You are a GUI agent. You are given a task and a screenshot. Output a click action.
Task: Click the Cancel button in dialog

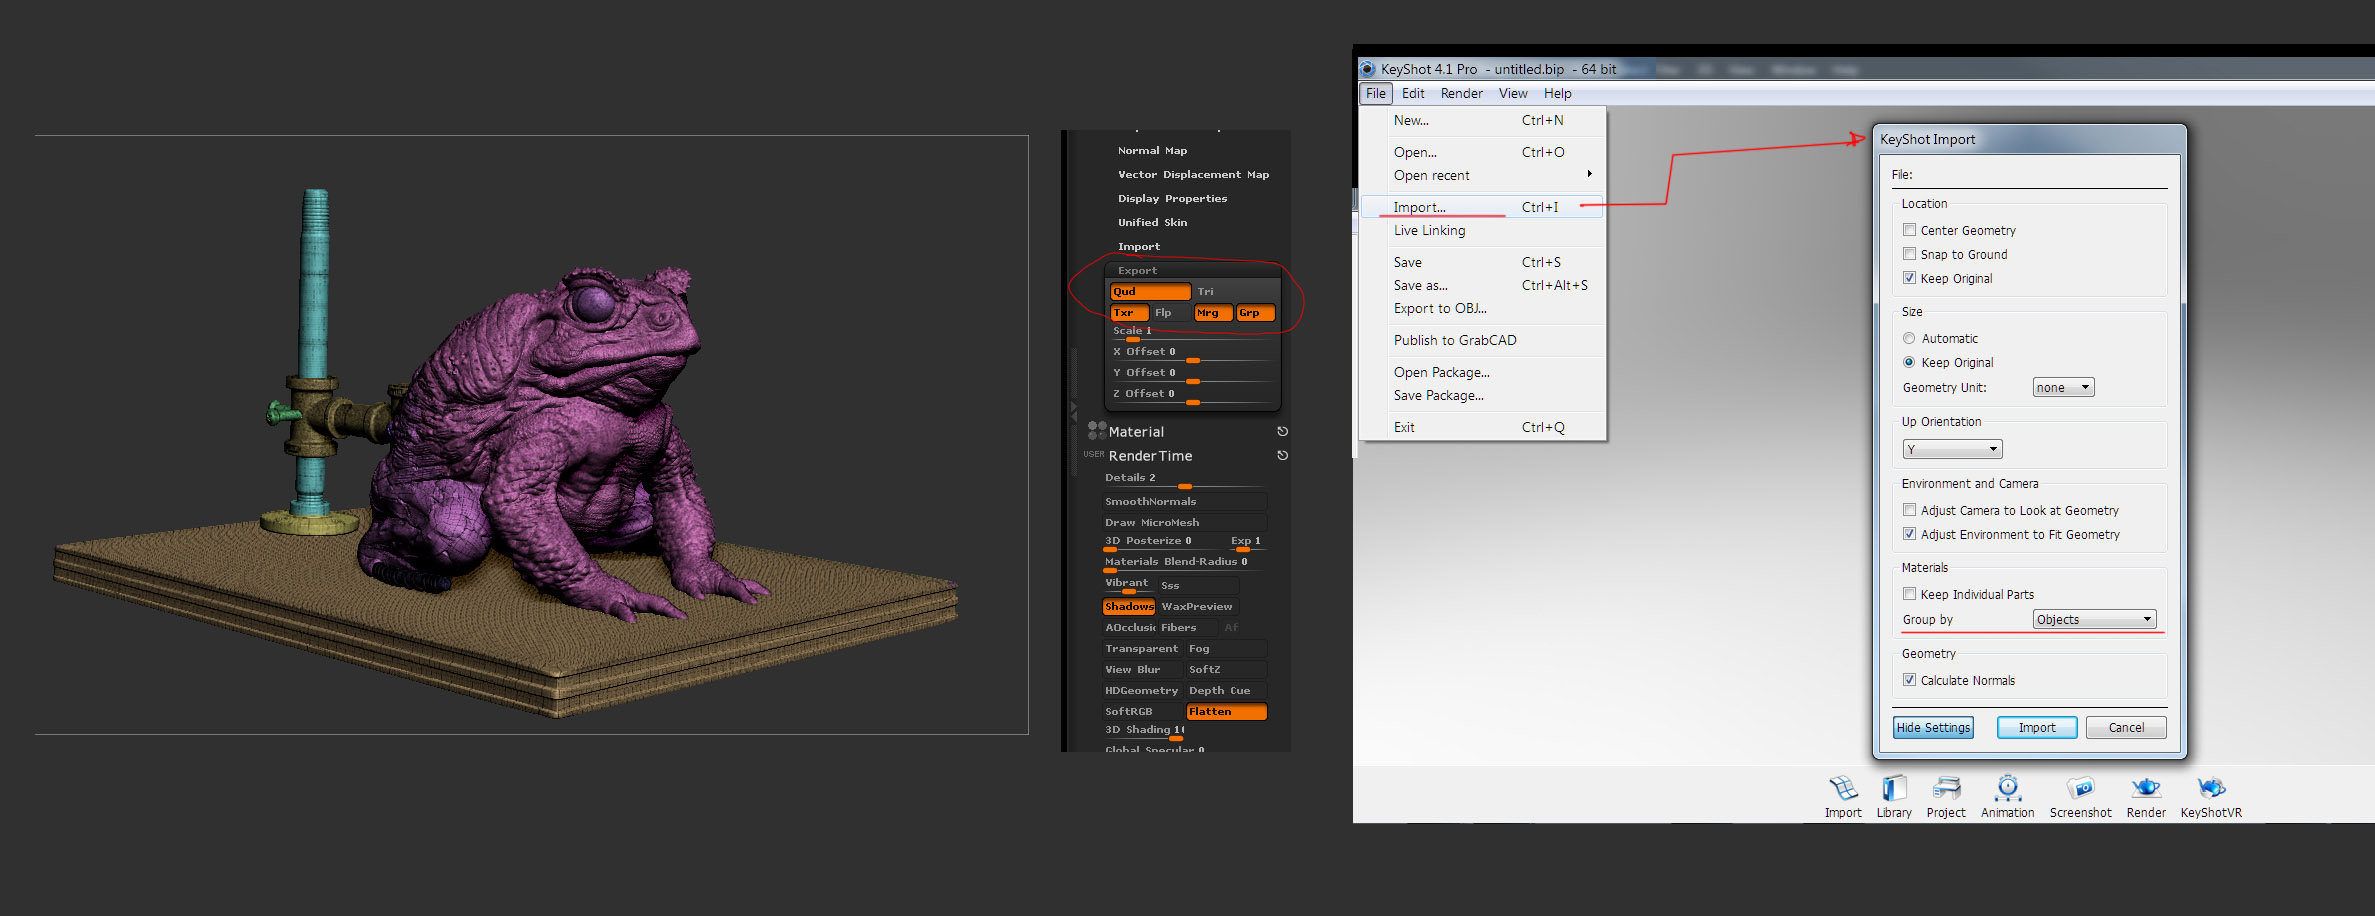coord(2126,727)
